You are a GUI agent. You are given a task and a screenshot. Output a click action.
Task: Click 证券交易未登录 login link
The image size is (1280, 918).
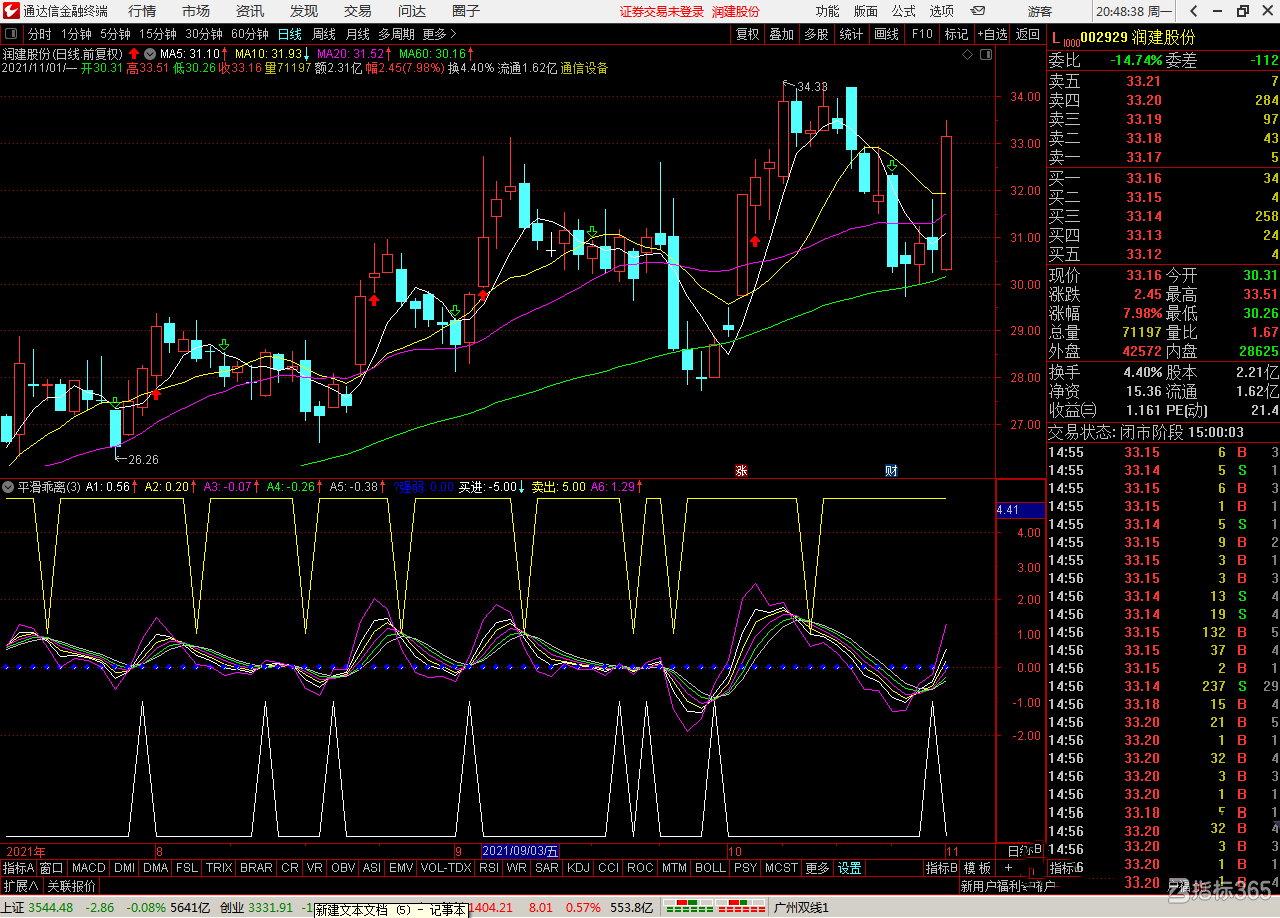662,11
